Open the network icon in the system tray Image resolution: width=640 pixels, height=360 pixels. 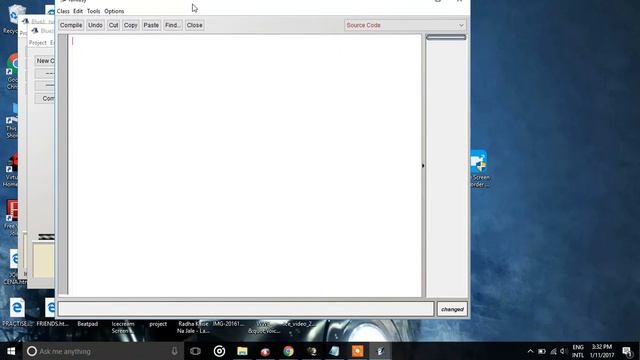[x=553, y=351]
